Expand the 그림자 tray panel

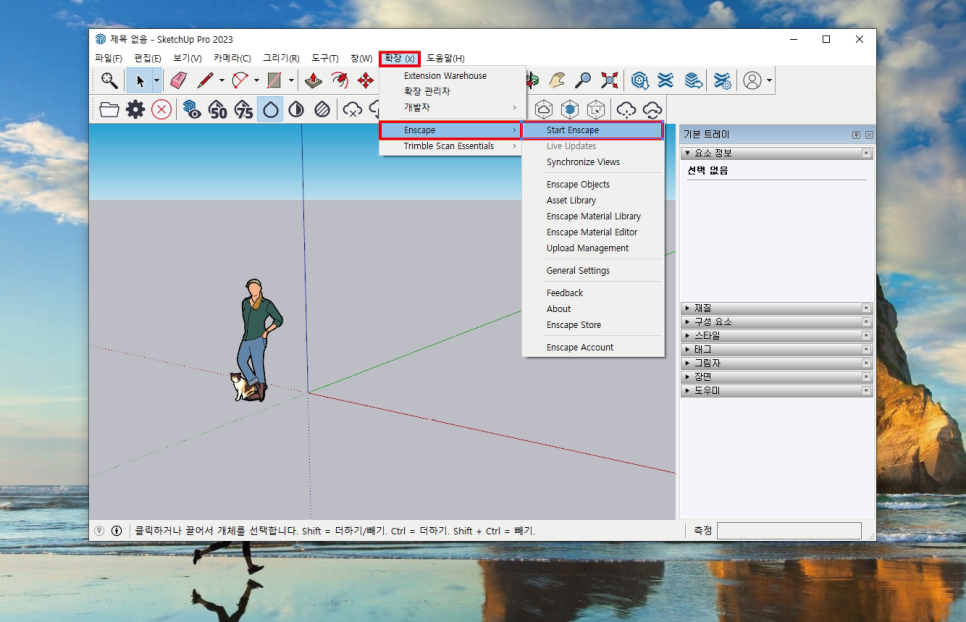pos(688,363)
